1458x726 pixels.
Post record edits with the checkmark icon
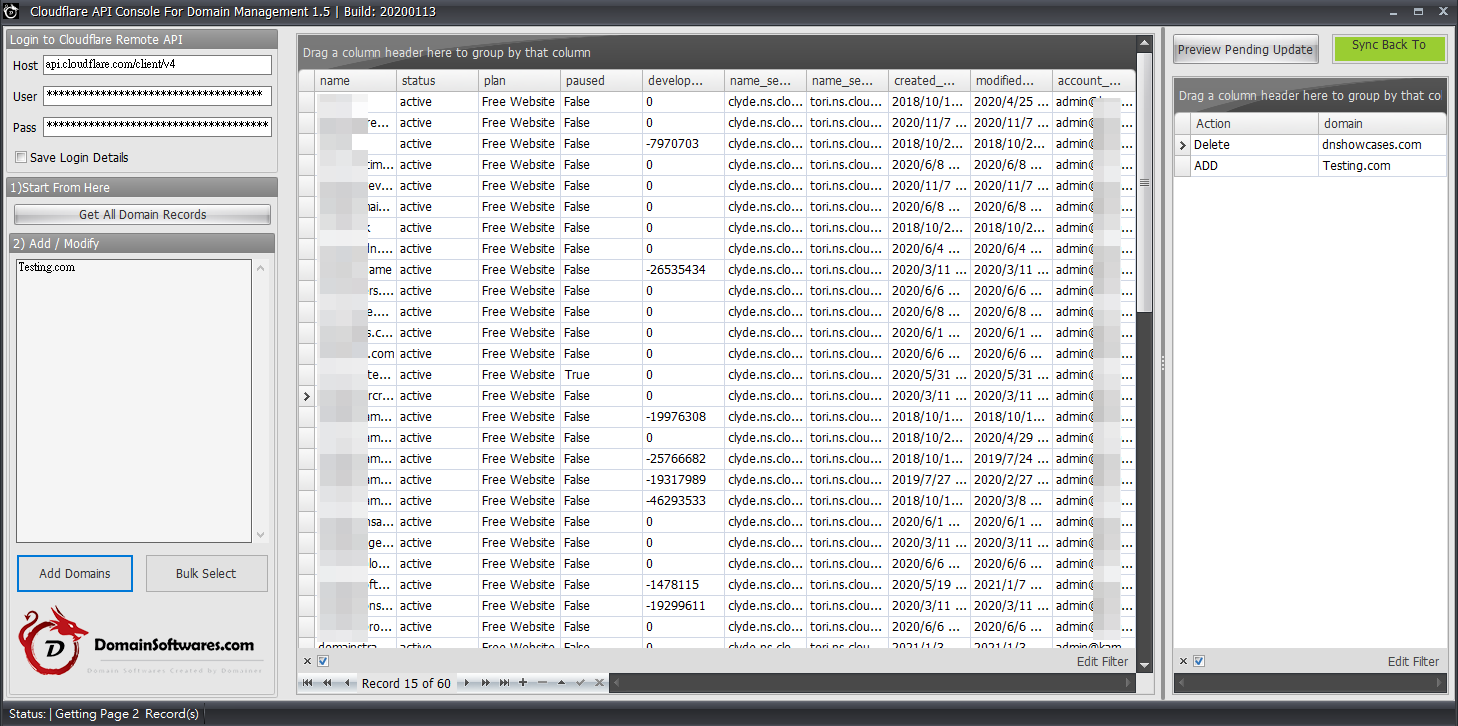[580, 683]
